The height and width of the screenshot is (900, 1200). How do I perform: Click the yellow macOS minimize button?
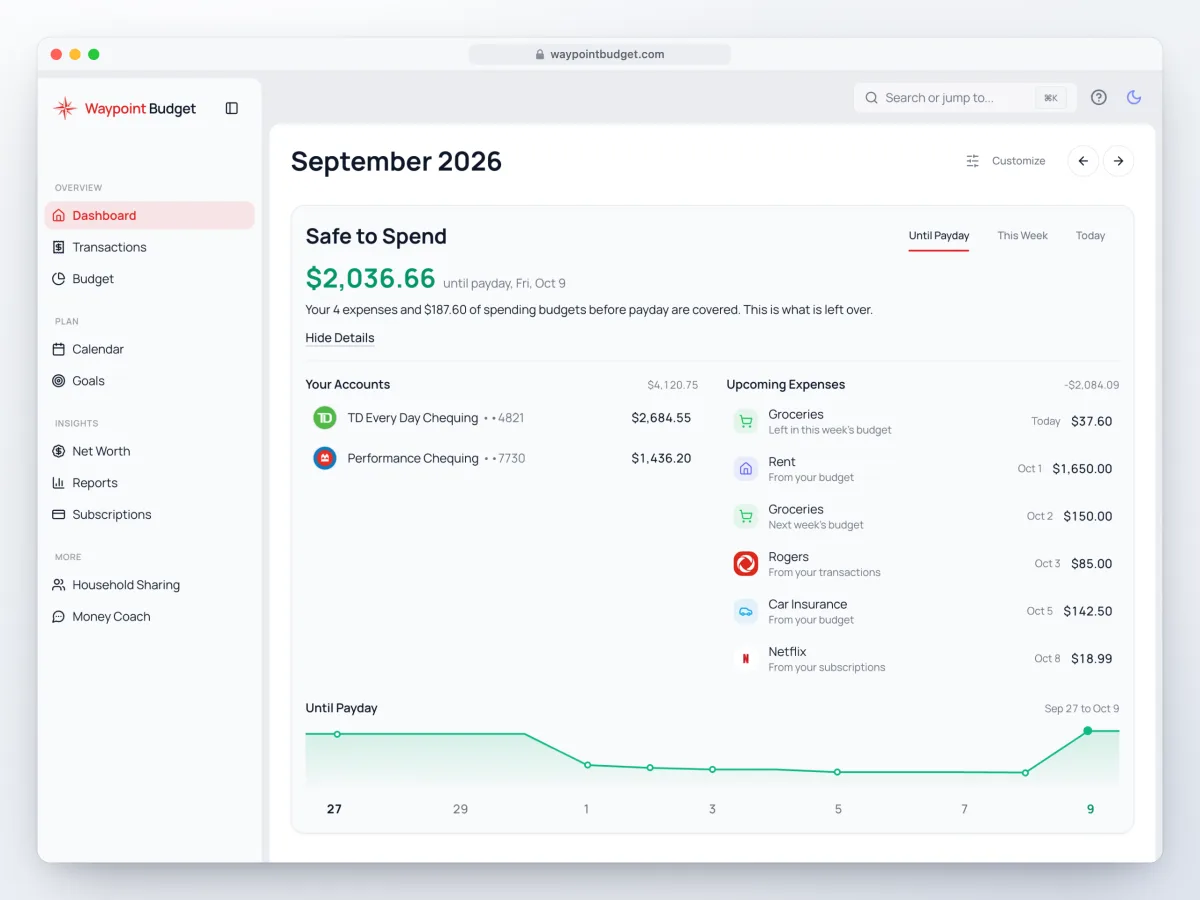pyautogui.click(x=75, y=55)
